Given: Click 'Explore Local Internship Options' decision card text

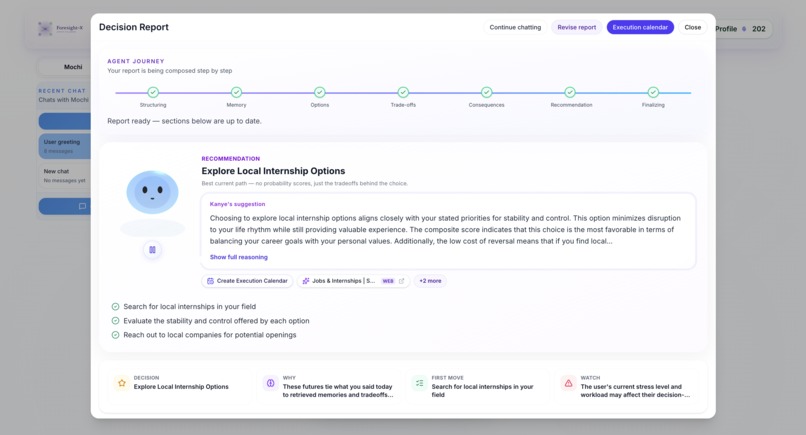Looking at the screenshot, I should pos(181,387).
